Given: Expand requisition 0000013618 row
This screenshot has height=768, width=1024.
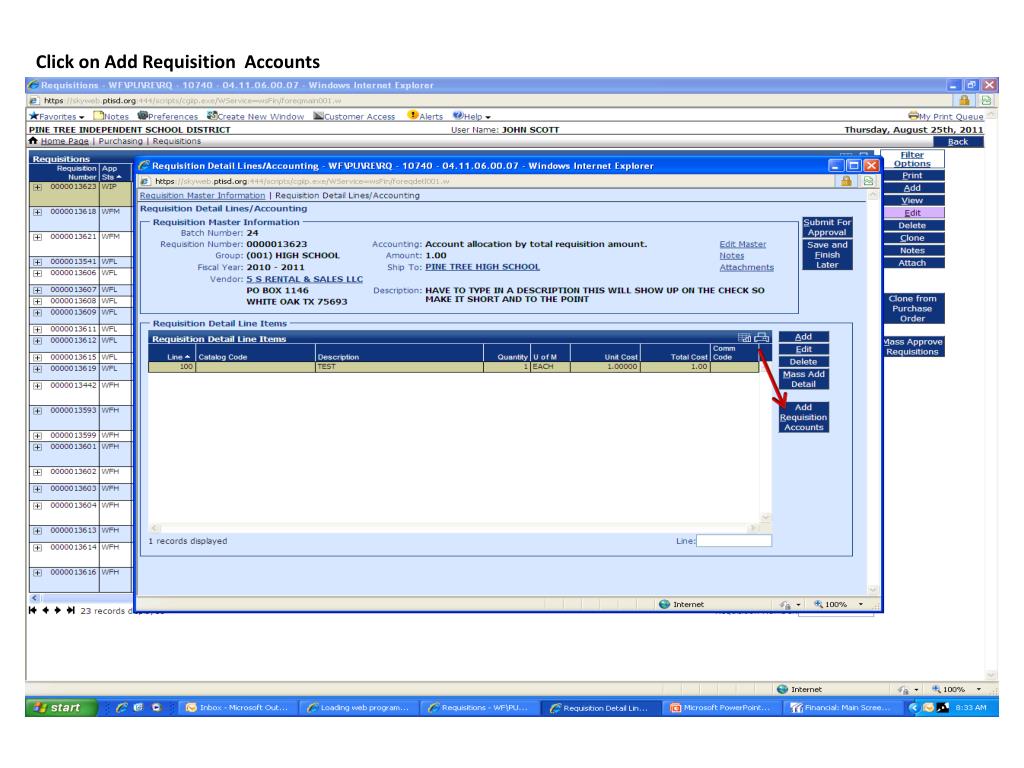Looking at the screenshot, I should pos(37,212).
